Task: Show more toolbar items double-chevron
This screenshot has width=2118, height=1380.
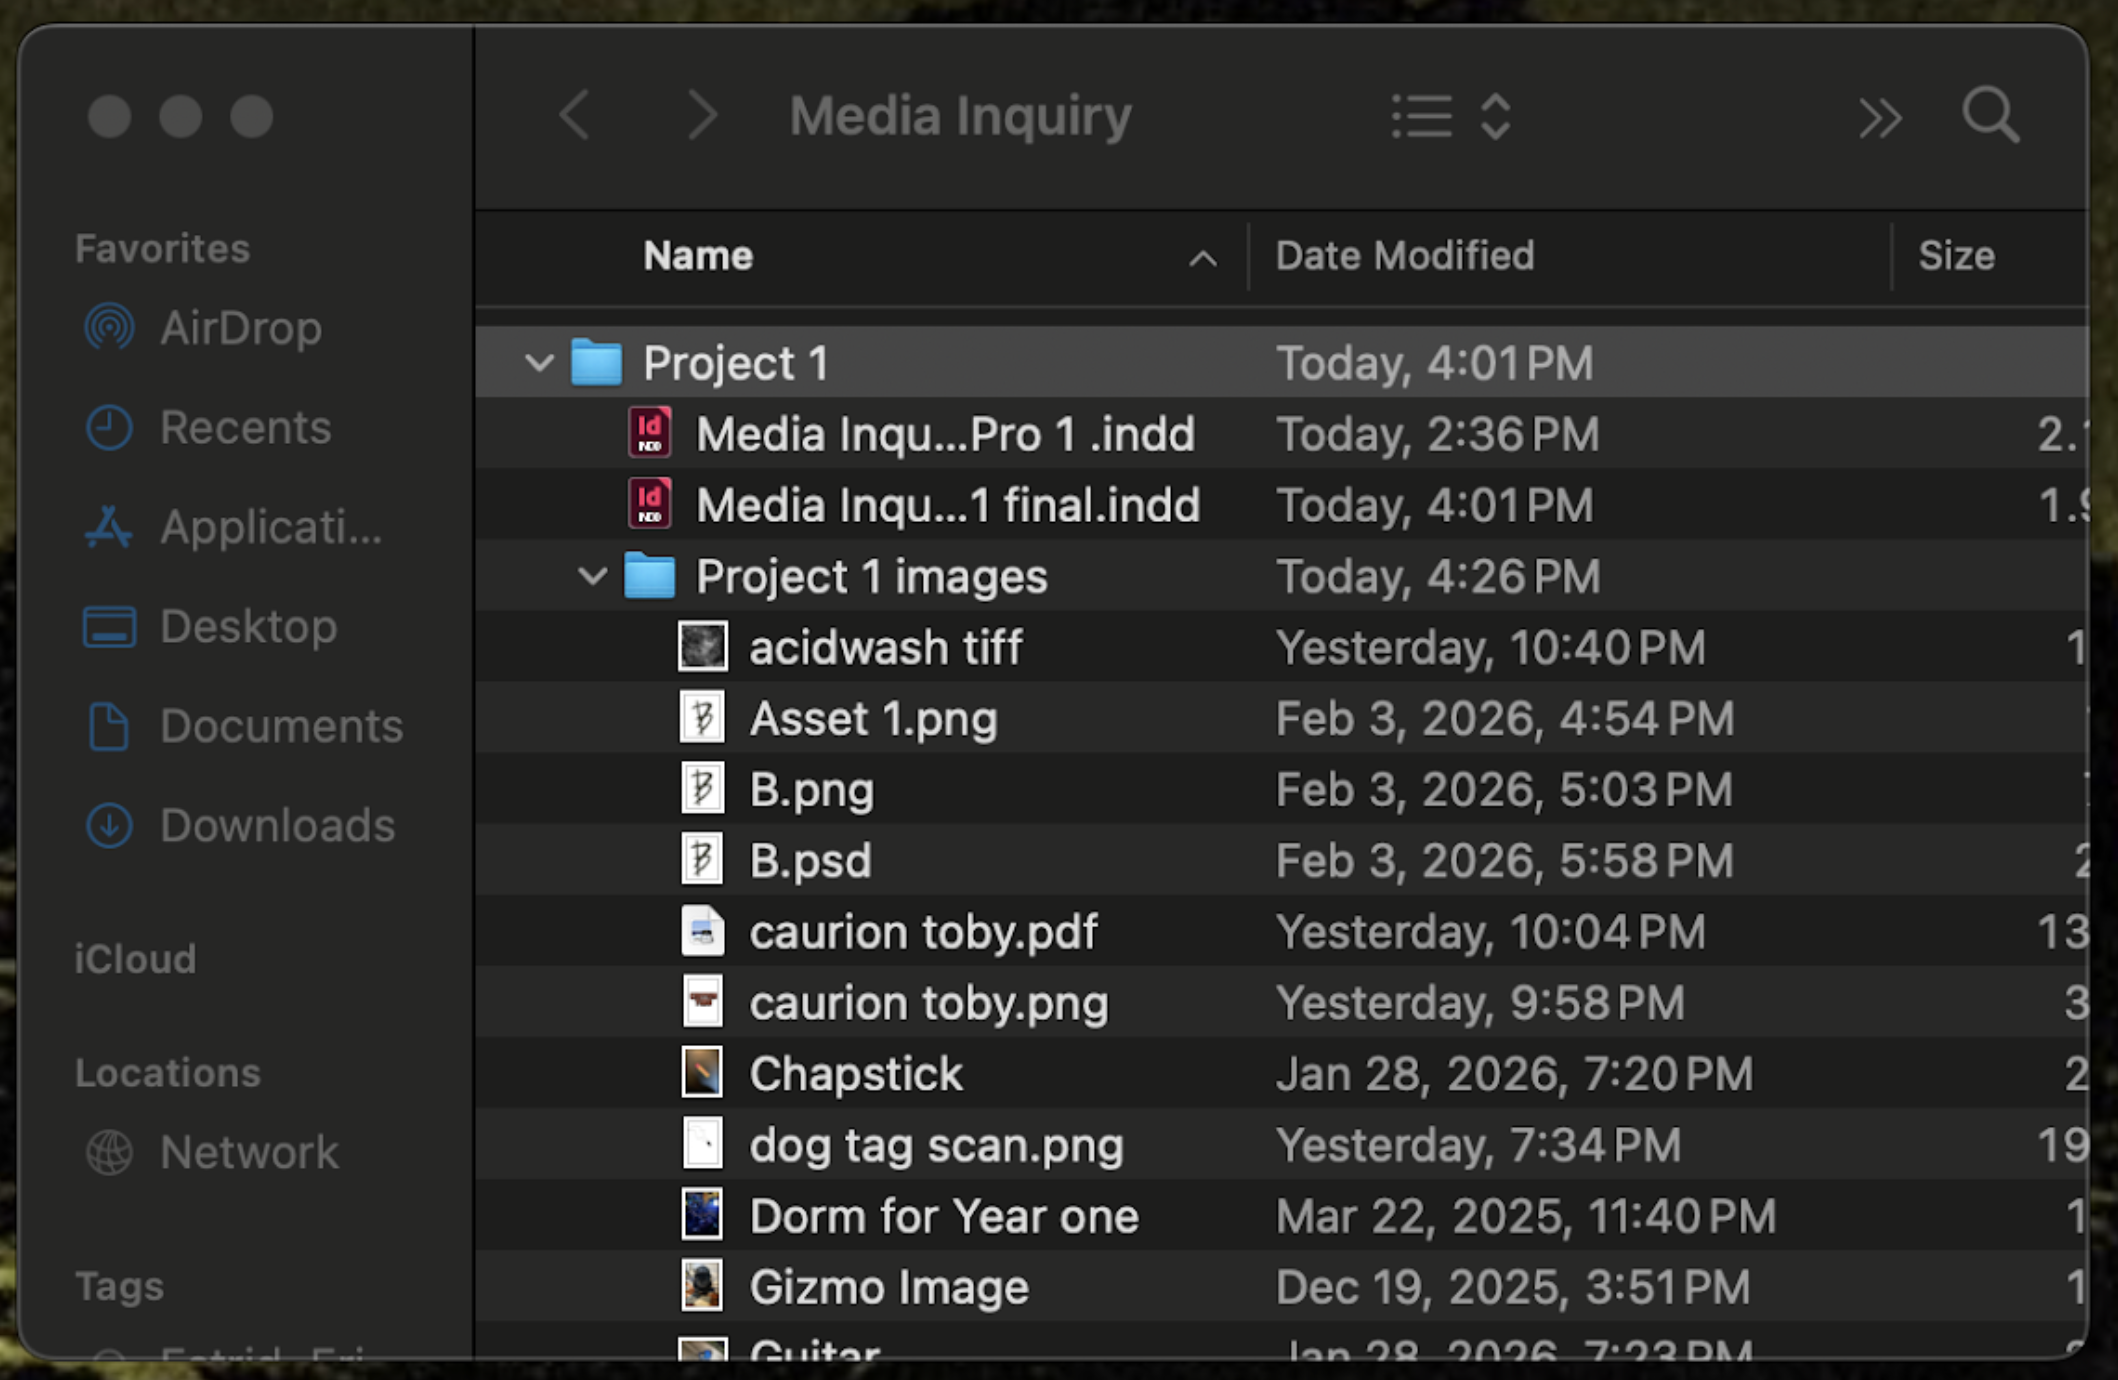Action: [x=1879, y=118]
